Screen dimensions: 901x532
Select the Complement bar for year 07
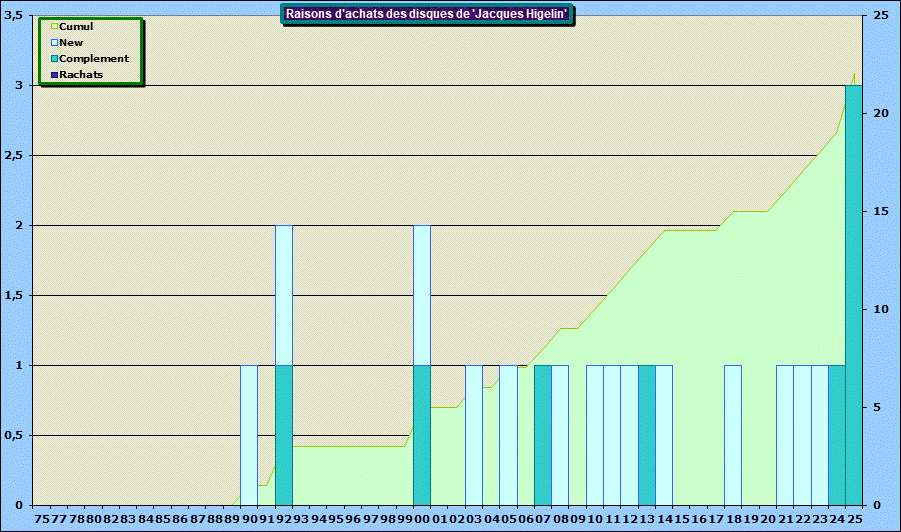pyautogui.click(x=543, y=435)
